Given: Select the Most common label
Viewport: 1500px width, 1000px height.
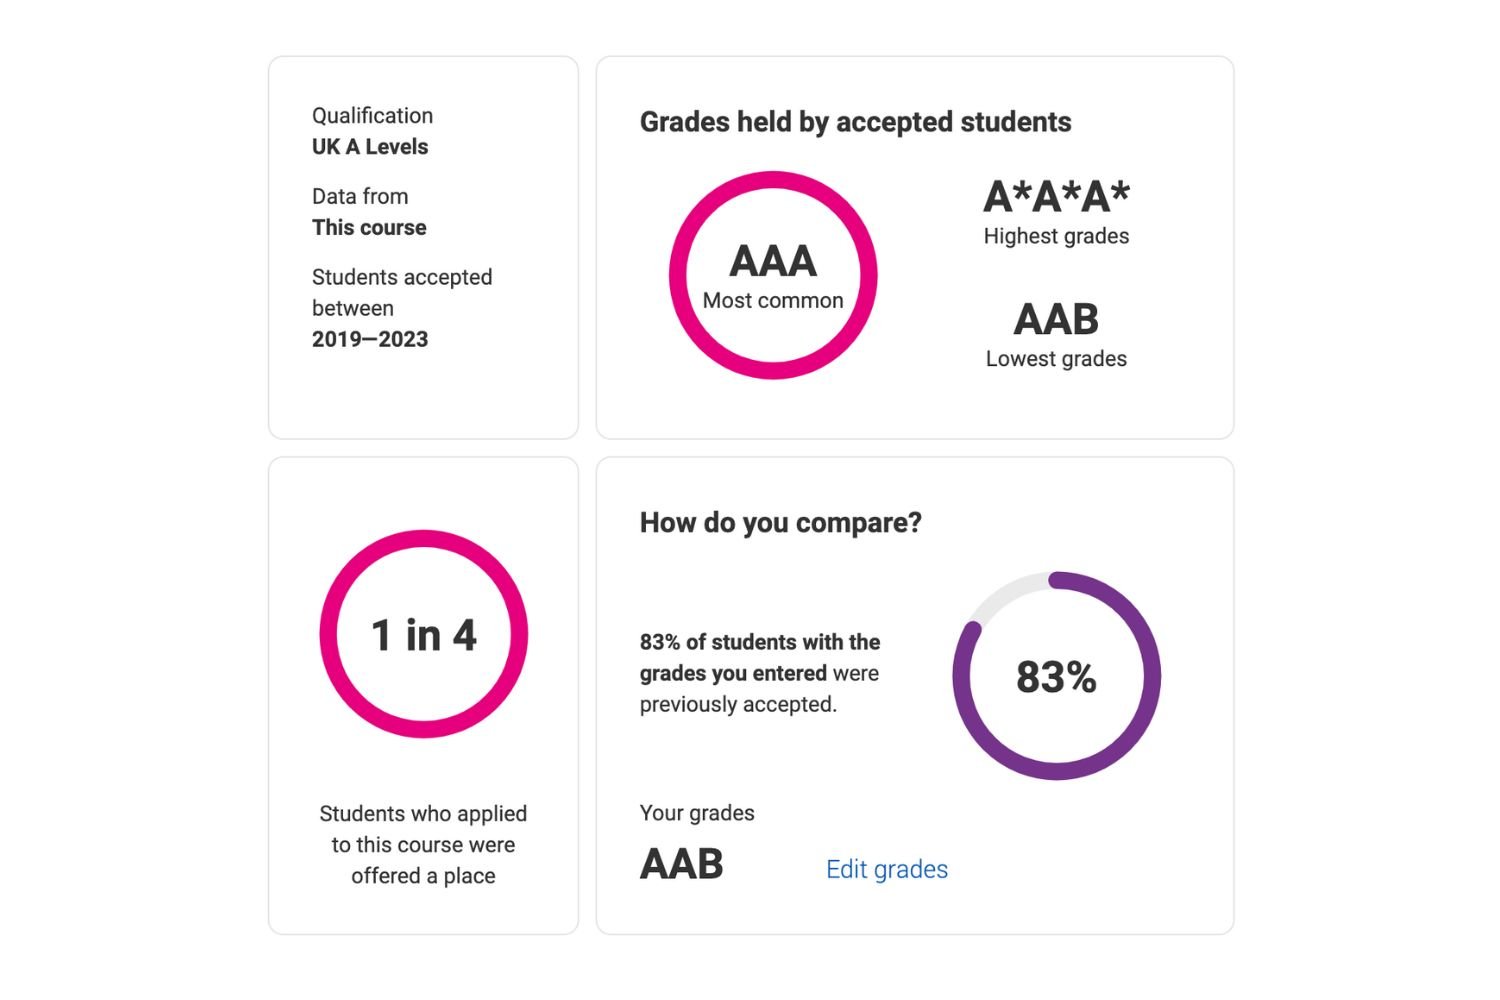Looking at the screenshot, I should (773, 300).
